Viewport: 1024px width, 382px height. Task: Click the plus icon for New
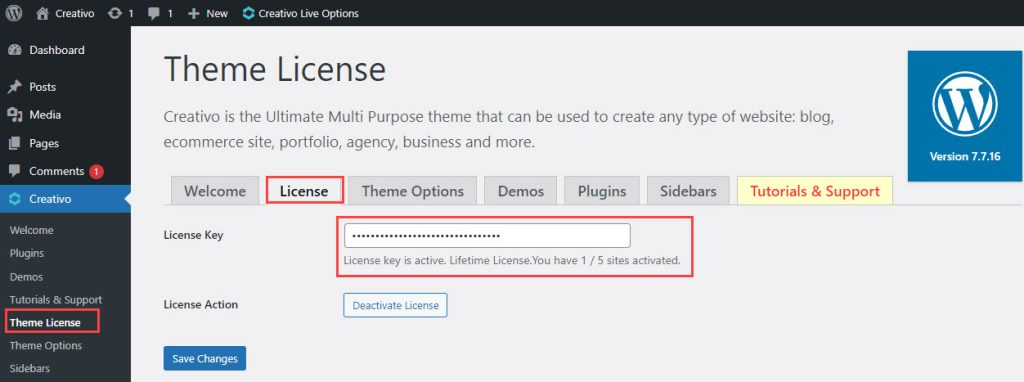point(193,13)
